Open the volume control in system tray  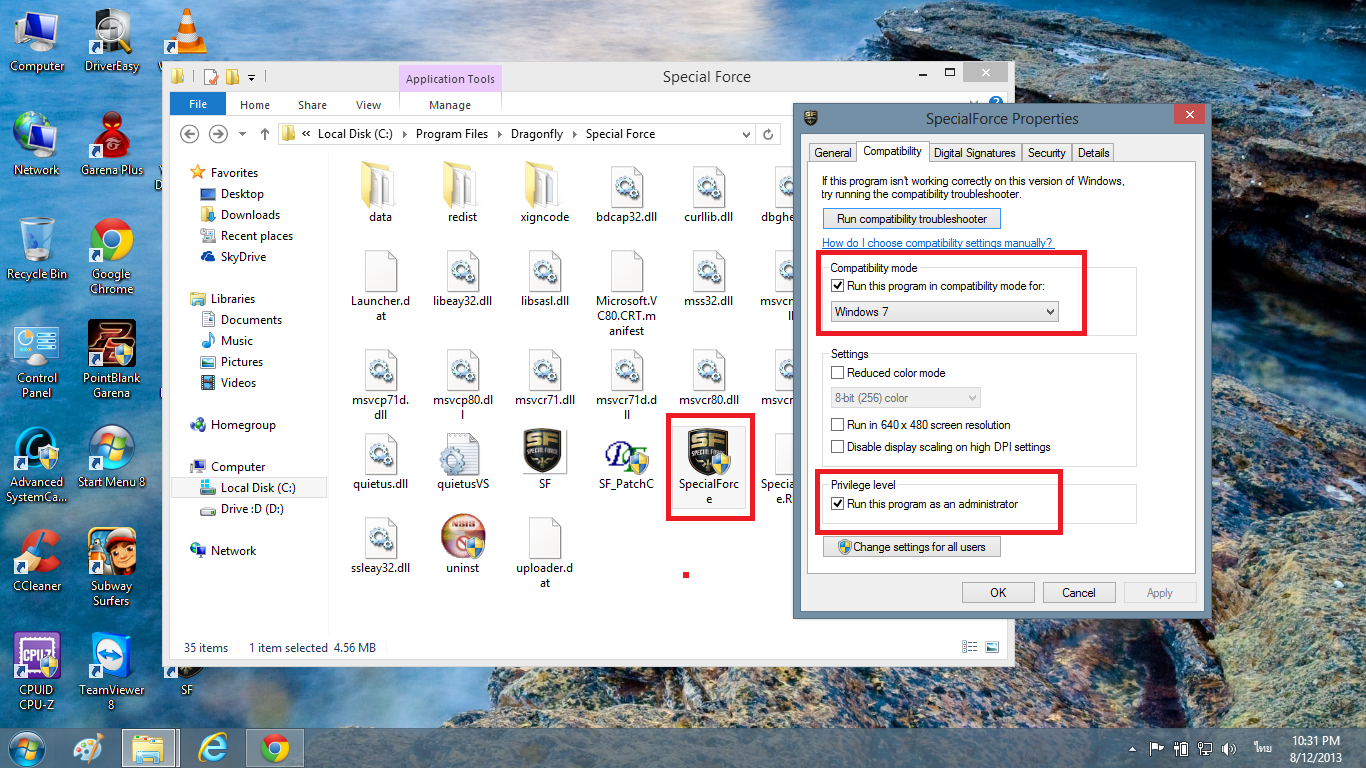1229,748
